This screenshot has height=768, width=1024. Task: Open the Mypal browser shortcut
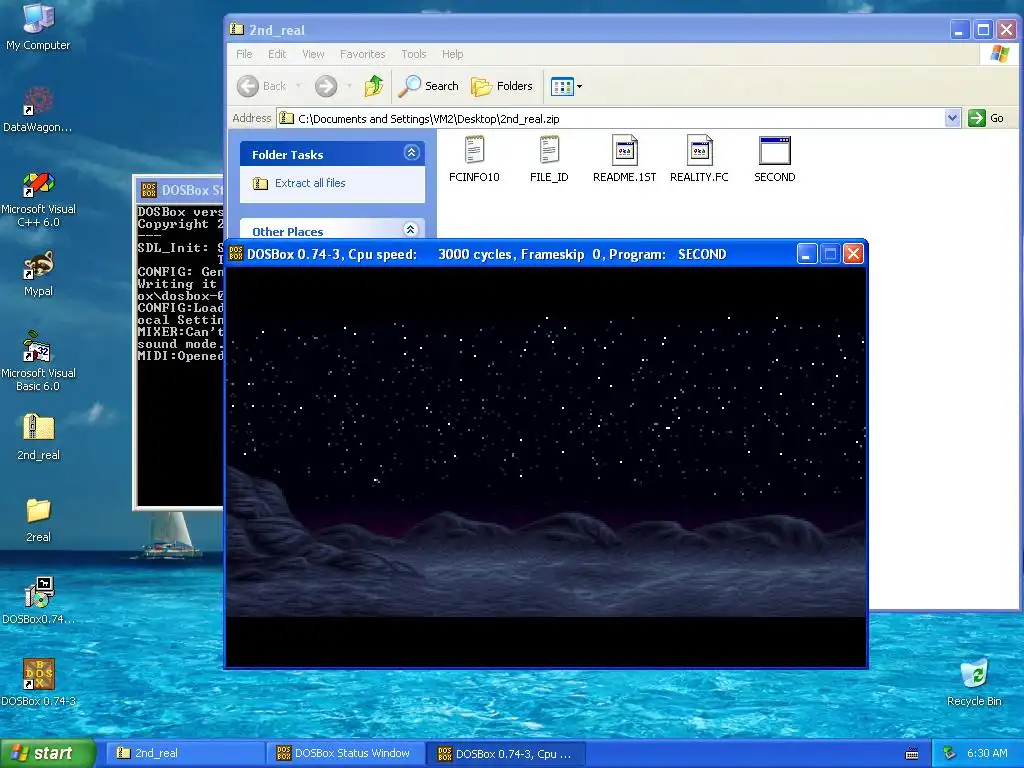[x=38, y=273]
